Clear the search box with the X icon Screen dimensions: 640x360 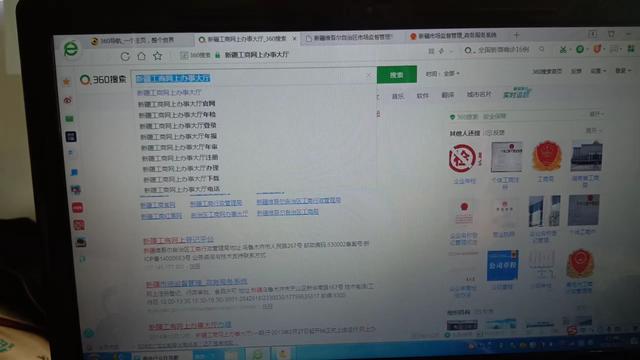pos(369,75)
